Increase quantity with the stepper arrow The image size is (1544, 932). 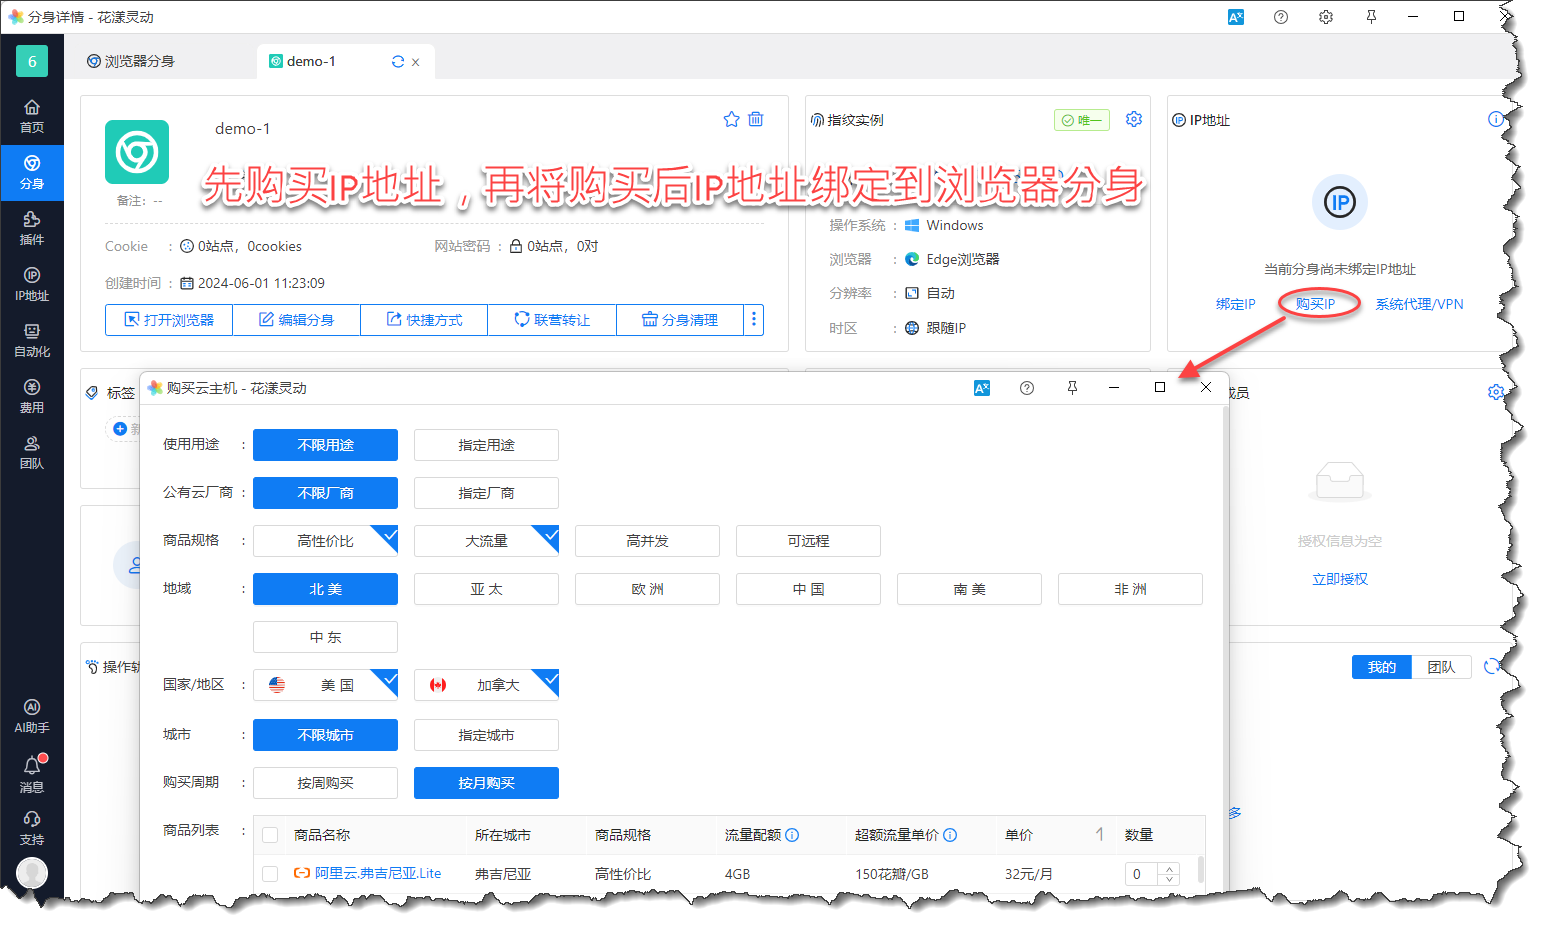(1169, 868)
